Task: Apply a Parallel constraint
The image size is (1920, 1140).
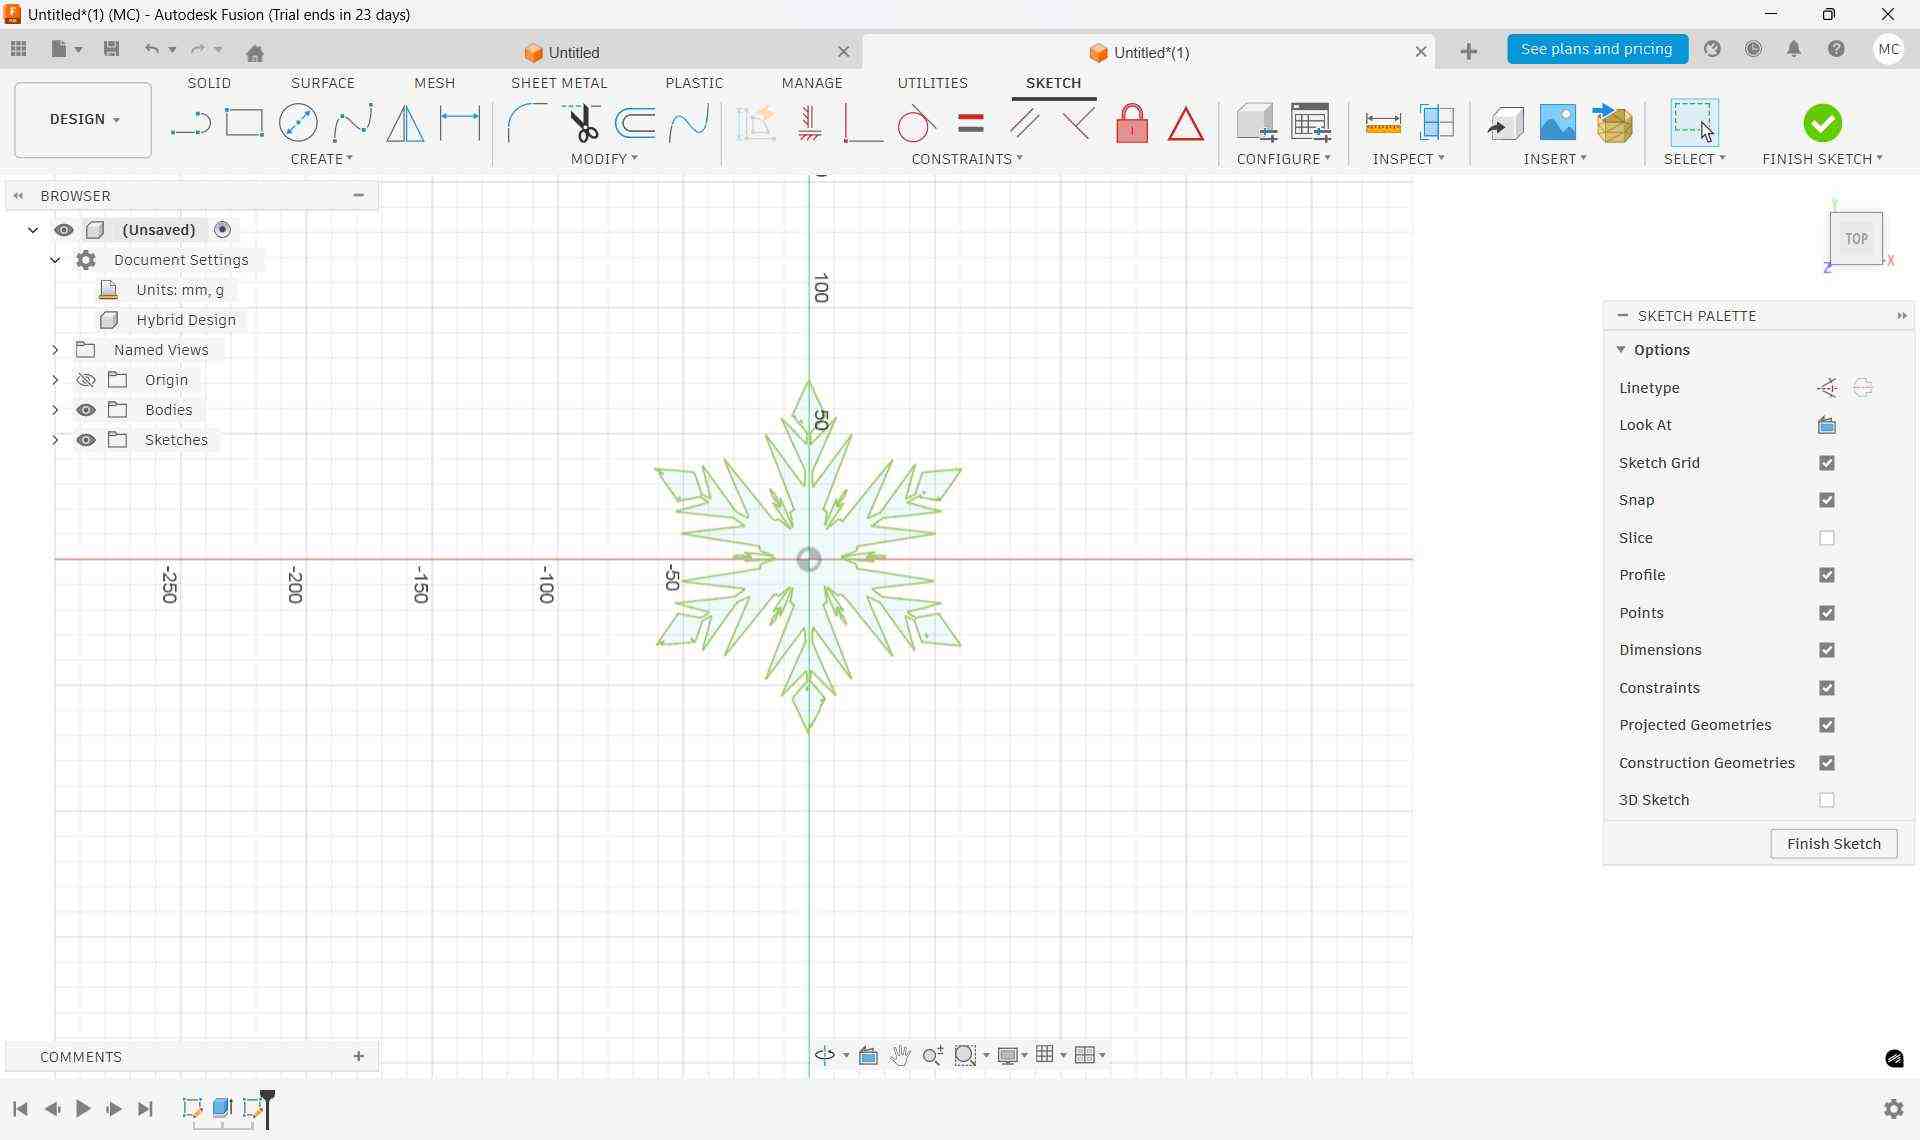Action: 1023,122
